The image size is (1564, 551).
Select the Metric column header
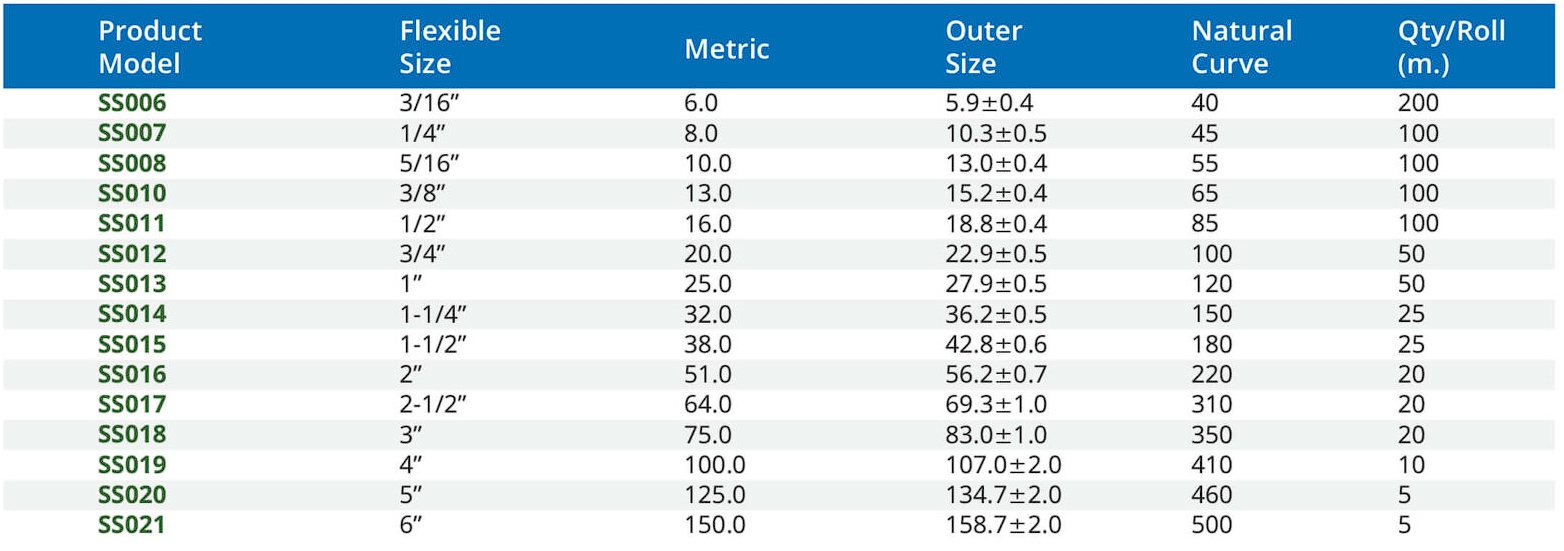727,49
